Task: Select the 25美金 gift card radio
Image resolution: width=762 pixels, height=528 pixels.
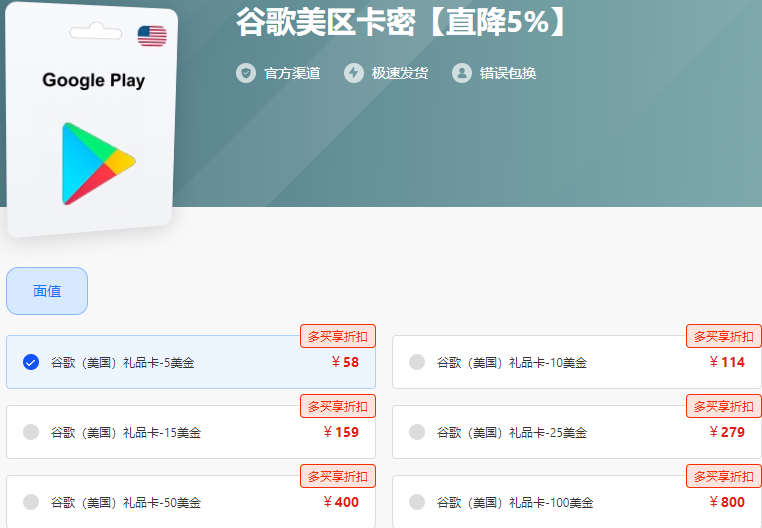Action: 417,432
